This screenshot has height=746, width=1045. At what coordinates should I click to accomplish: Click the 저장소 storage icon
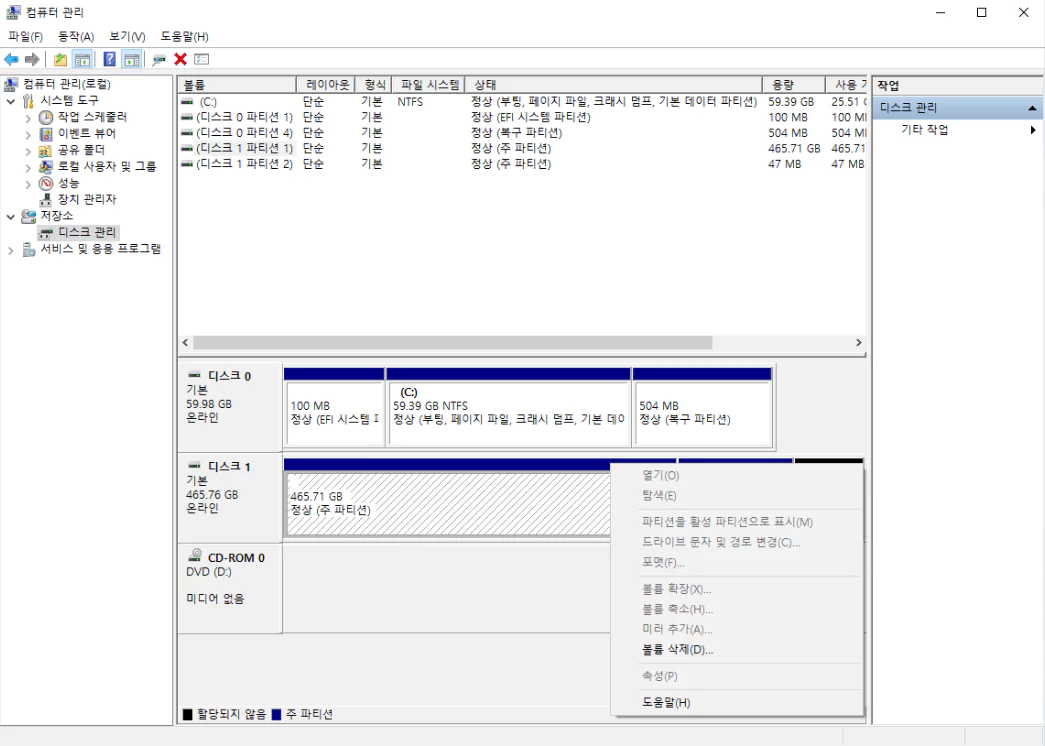coord(29,216)
